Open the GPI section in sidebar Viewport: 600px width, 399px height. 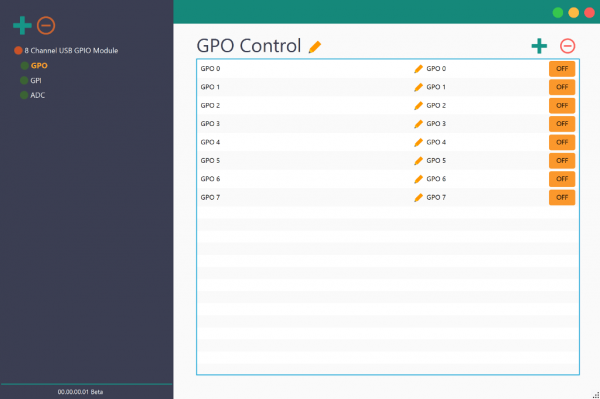pyautogui.click(x=36, y=80)
